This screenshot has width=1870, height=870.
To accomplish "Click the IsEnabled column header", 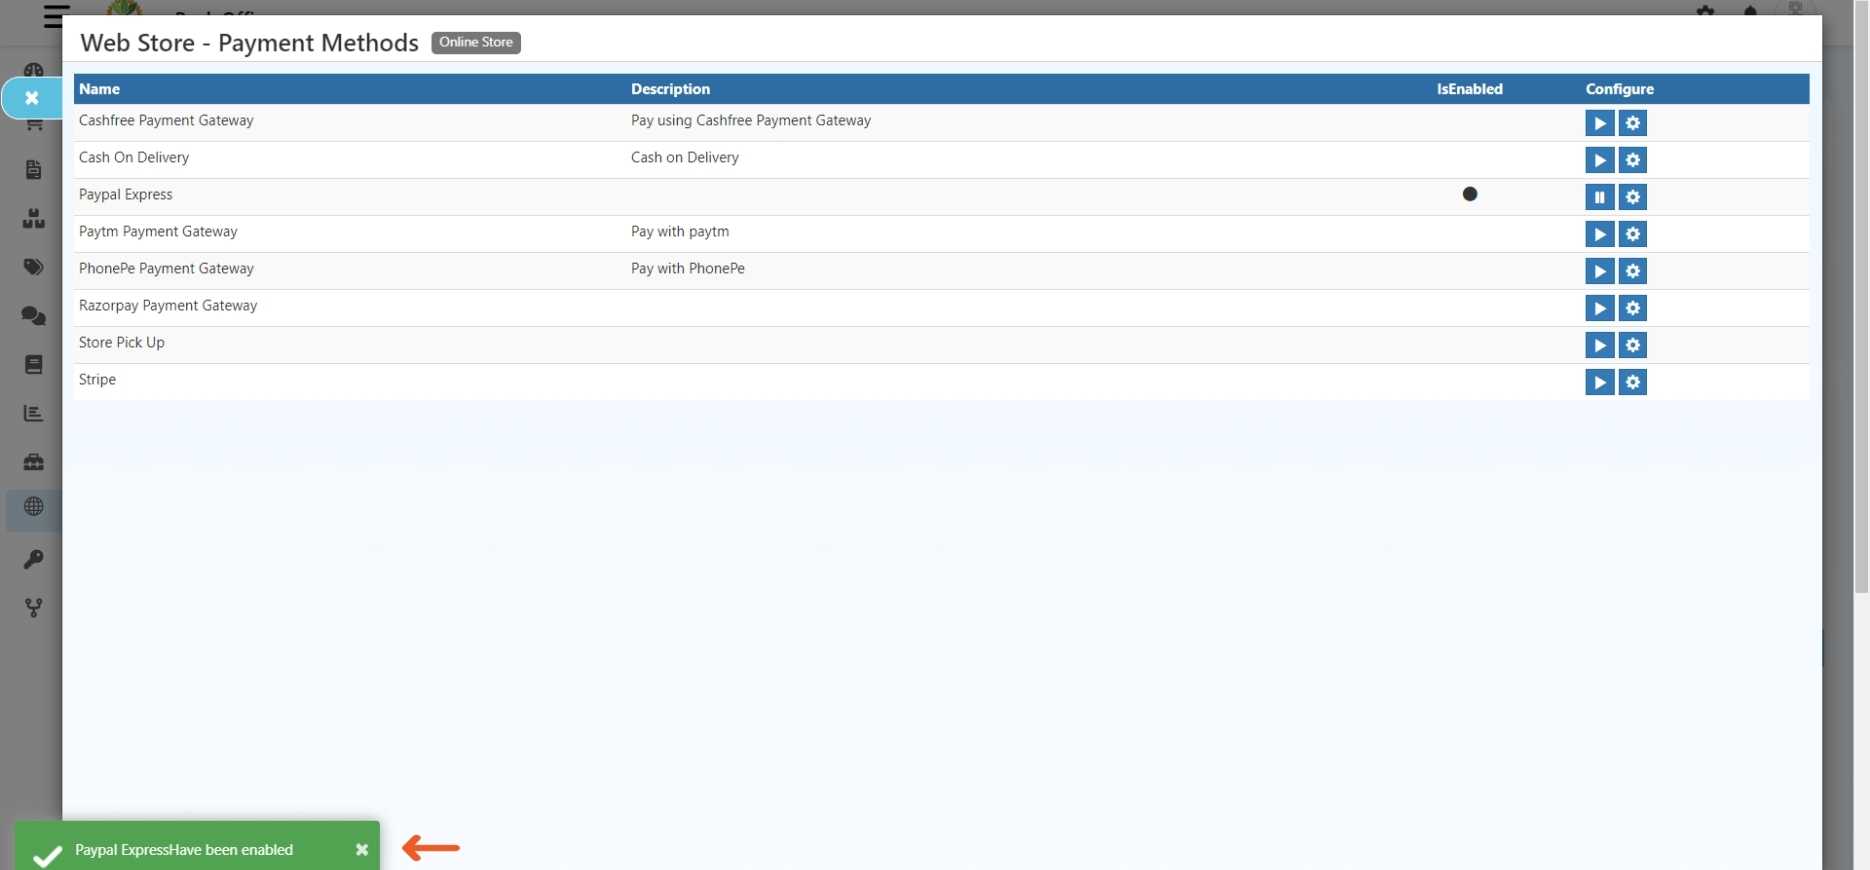I will tap(1469, 89).
